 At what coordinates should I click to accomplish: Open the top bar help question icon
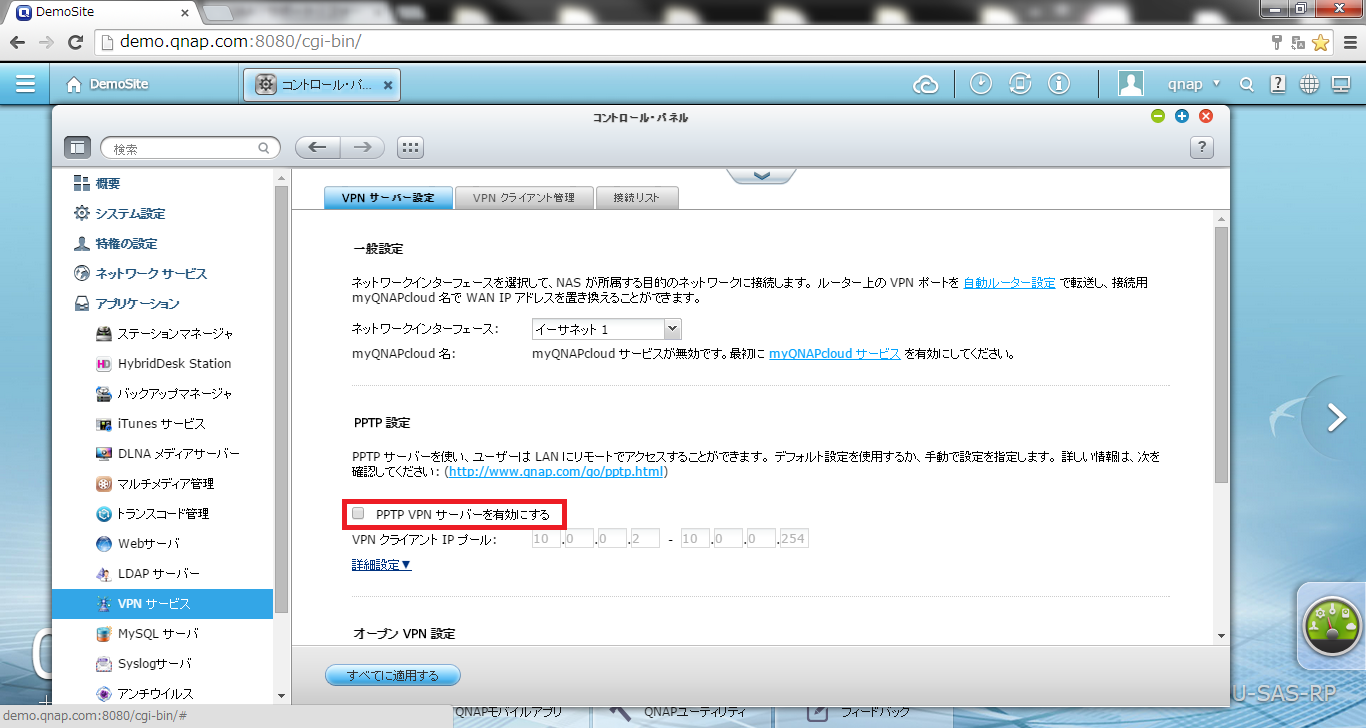(1278, 85)
